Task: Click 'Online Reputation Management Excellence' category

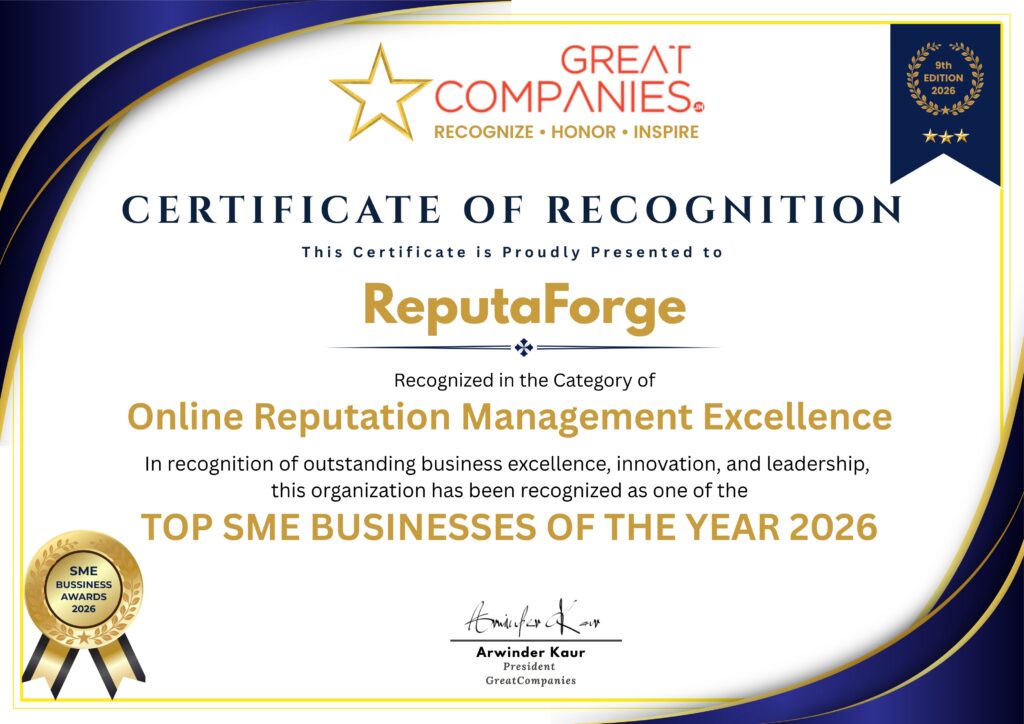Action: tap(509, 417)
